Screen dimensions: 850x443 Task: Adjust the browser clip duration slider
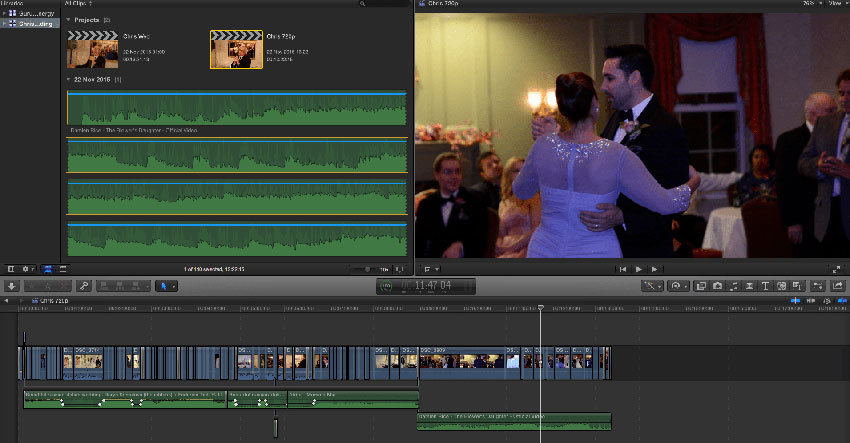click(367, 269)
